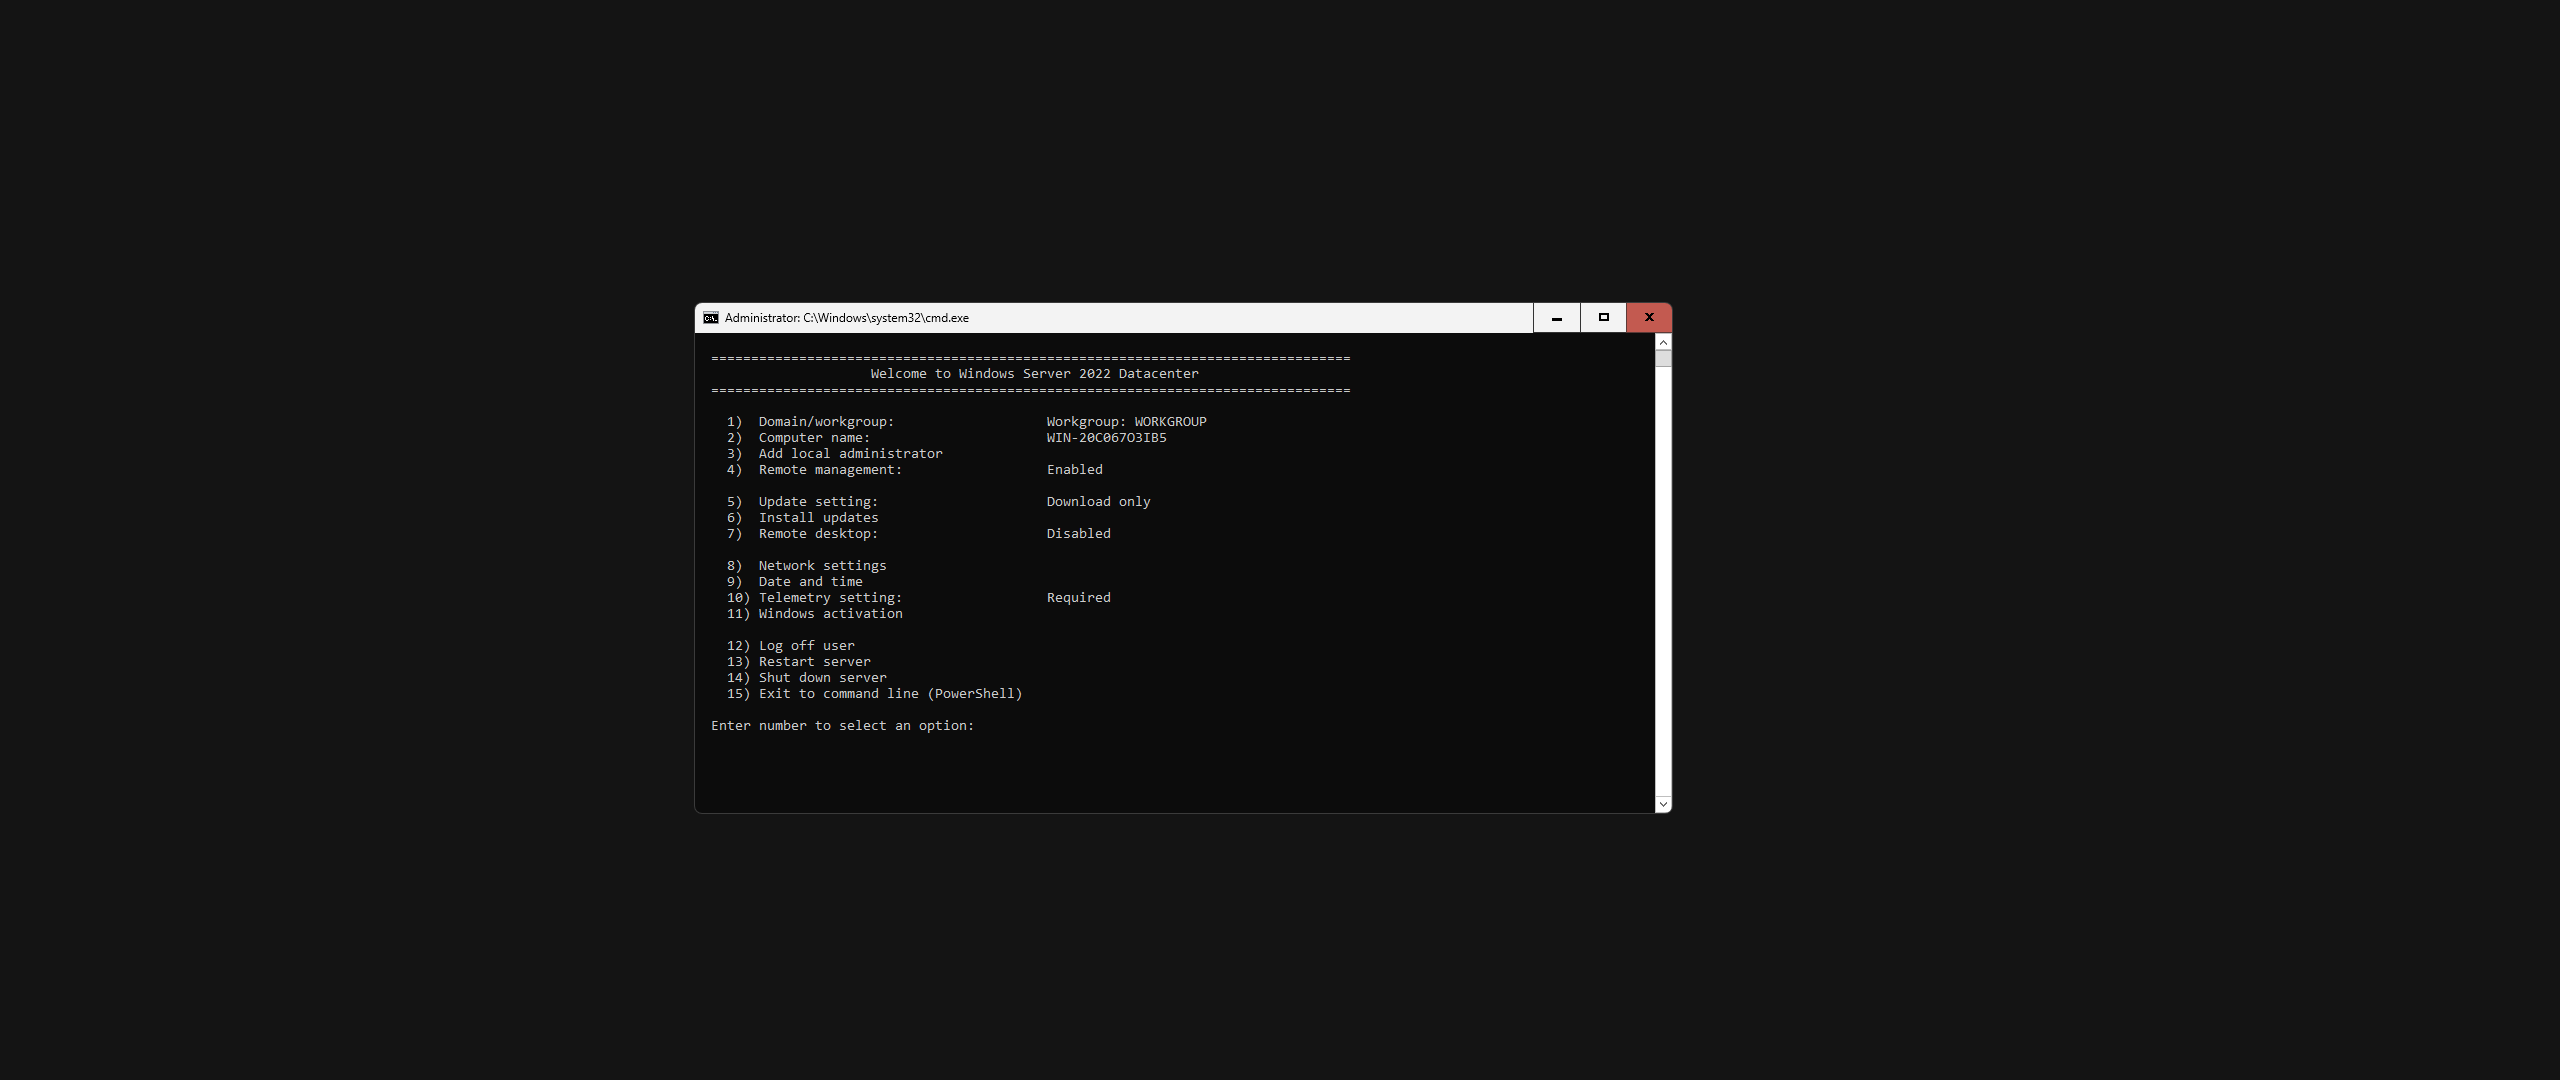Close the command prompt window
Viewport: 2560px width, 1080px height.
(x=1649, y=318)
